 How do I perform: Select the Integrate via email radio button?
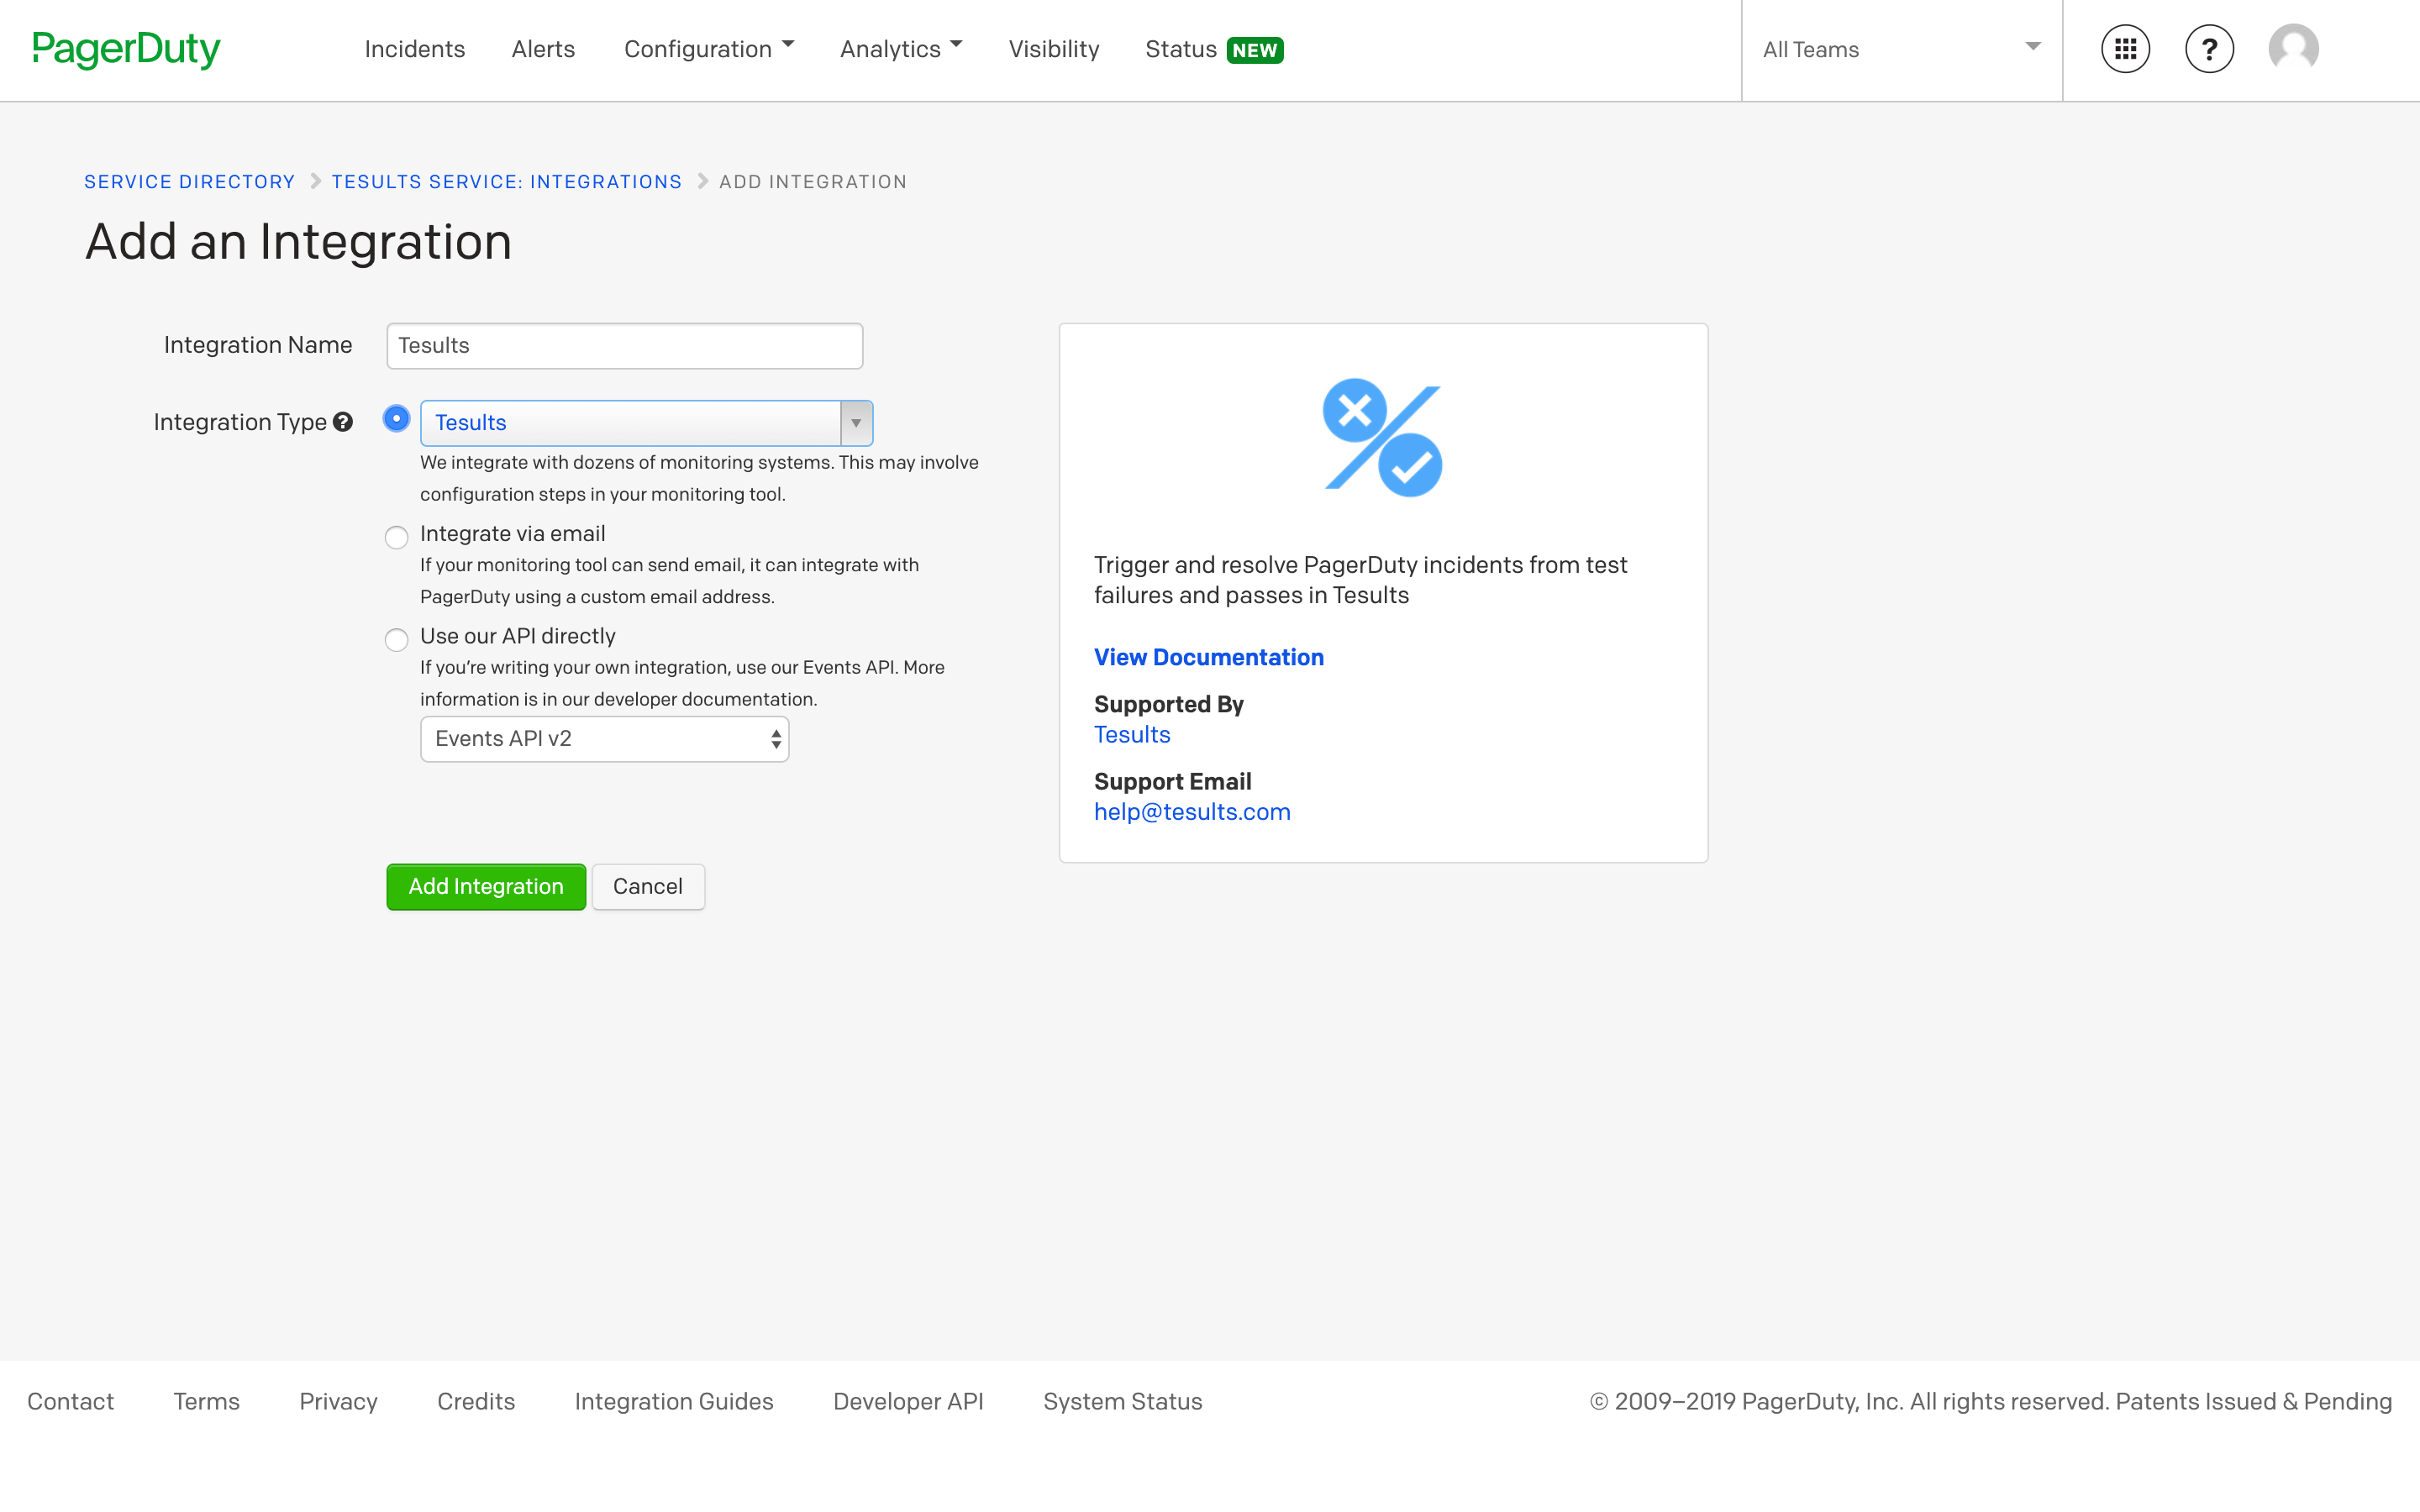click(396, 535)
